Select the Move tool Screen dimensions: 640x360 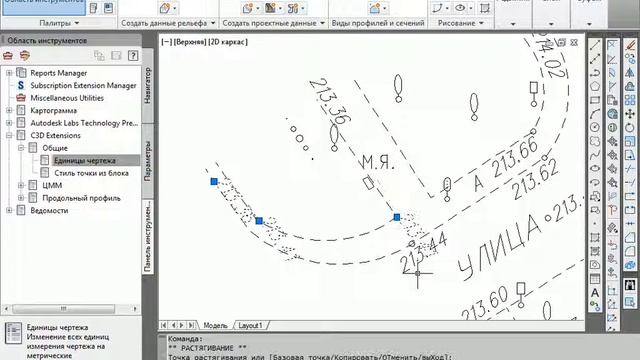pyautogui.click(x=630, y=114)
